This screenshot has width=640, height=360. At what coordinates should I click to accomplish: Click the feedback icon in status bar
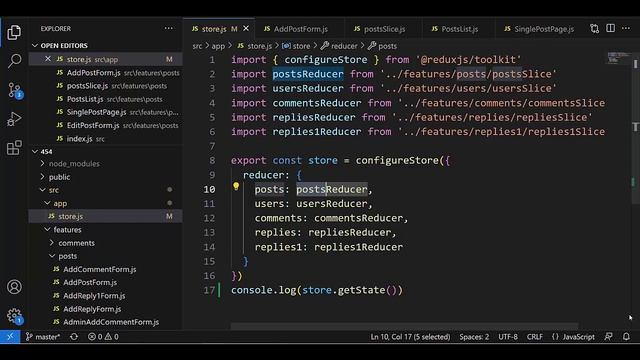(608, 337)
